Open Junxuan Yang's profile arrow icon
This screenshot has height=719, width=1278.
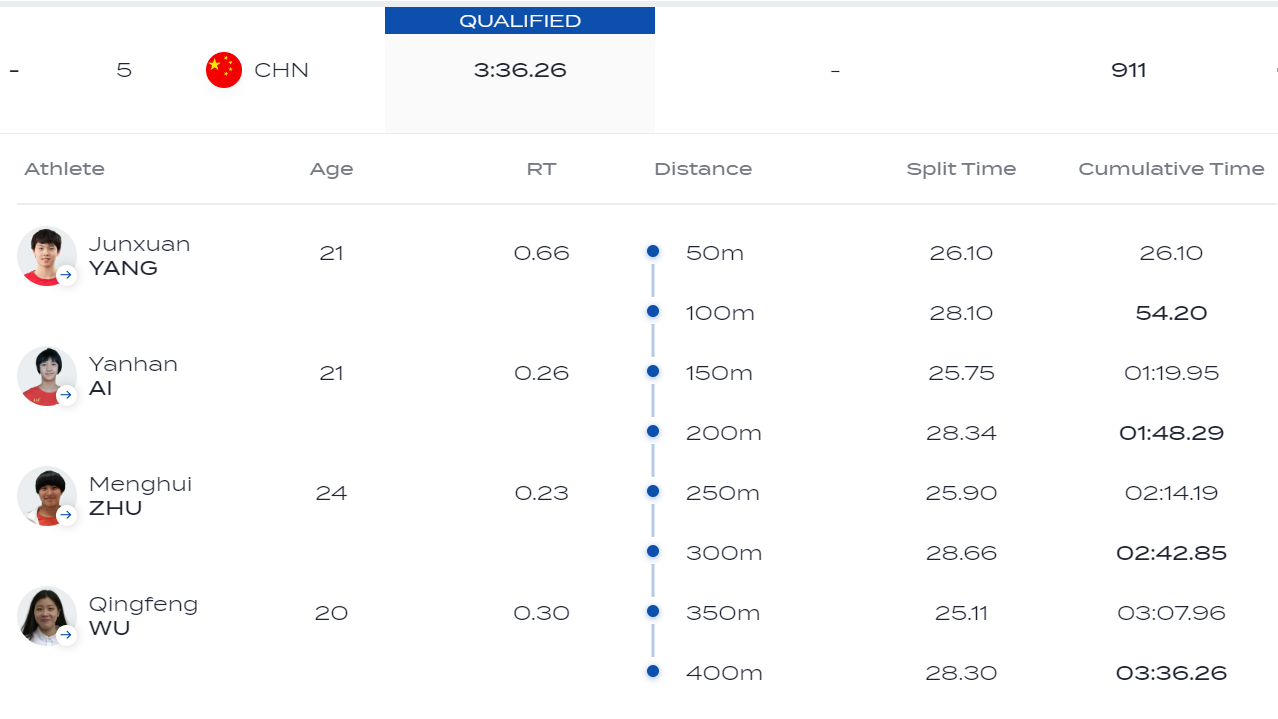coord(67,275)
